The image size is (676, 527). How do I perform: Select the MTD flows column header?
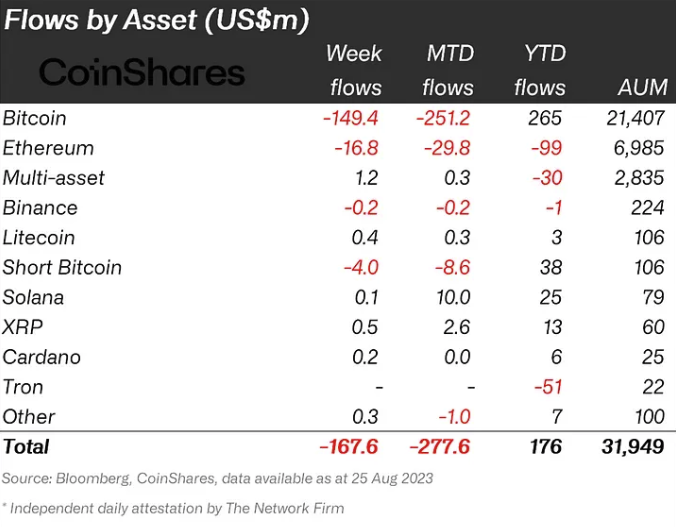[447, 70]
